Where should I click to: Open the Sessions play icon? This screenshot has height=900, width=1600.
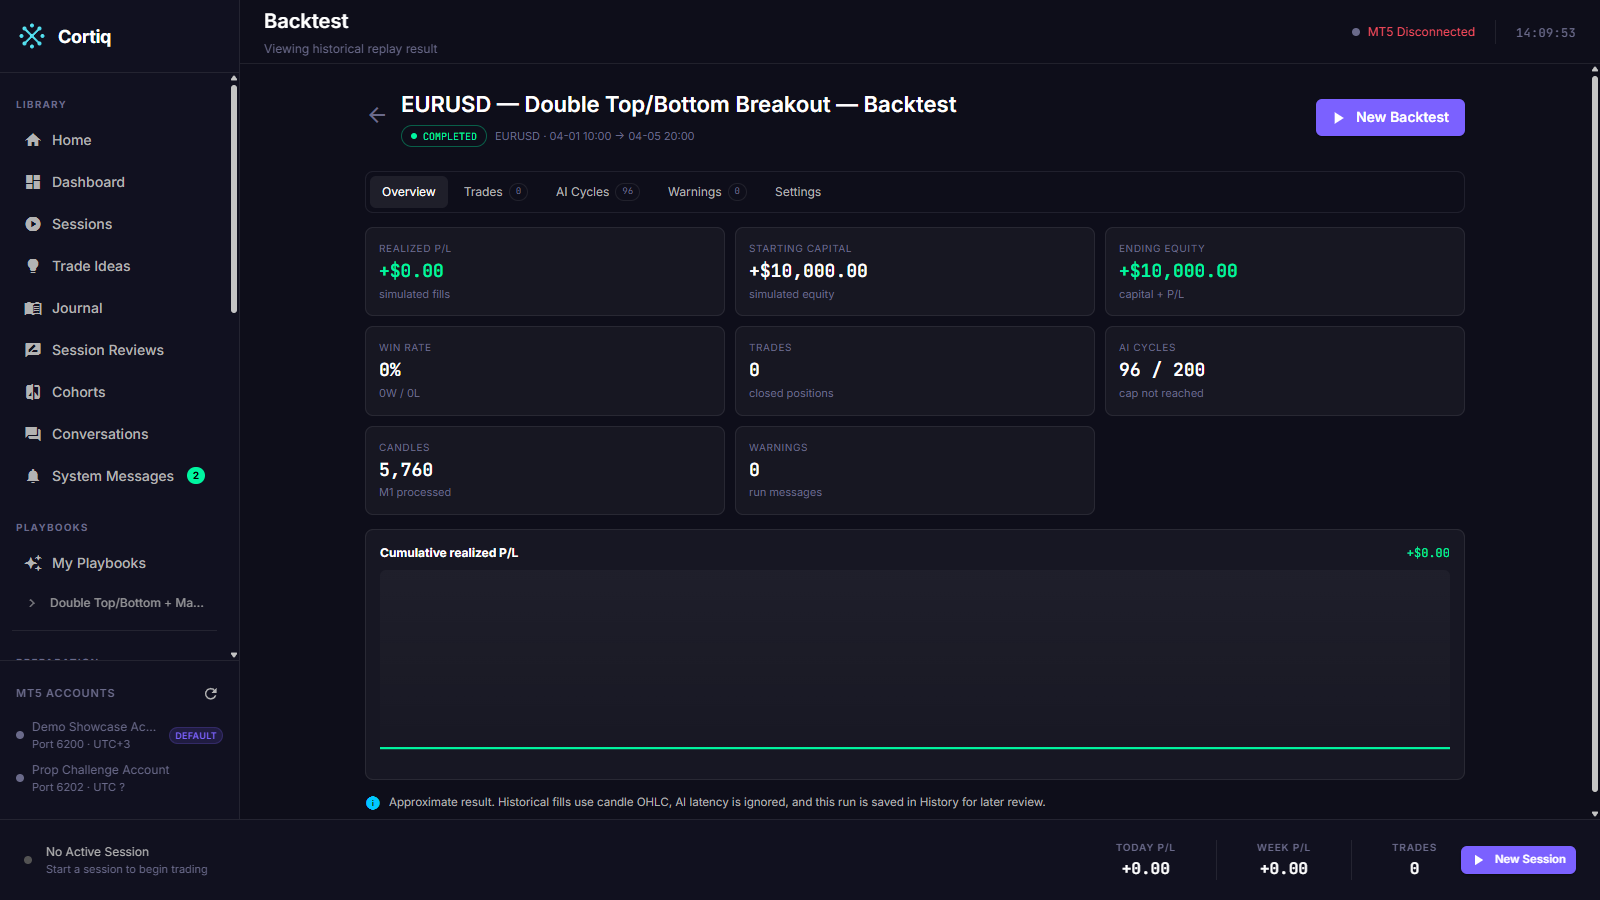pyautogui.click(x=33, y=224)
